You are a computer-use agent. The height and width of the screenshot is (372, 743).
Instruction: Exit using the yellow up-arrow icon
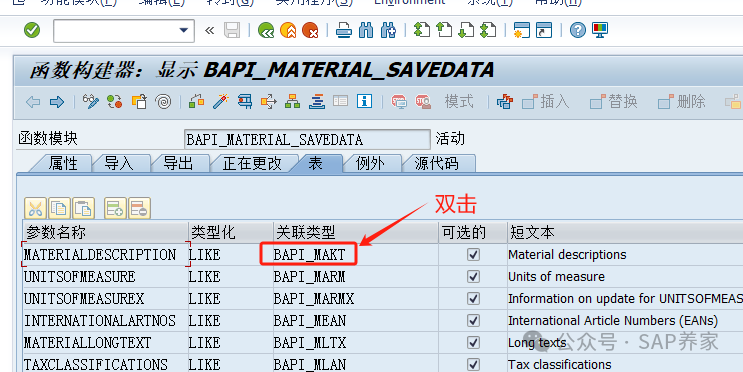point(288,31)
